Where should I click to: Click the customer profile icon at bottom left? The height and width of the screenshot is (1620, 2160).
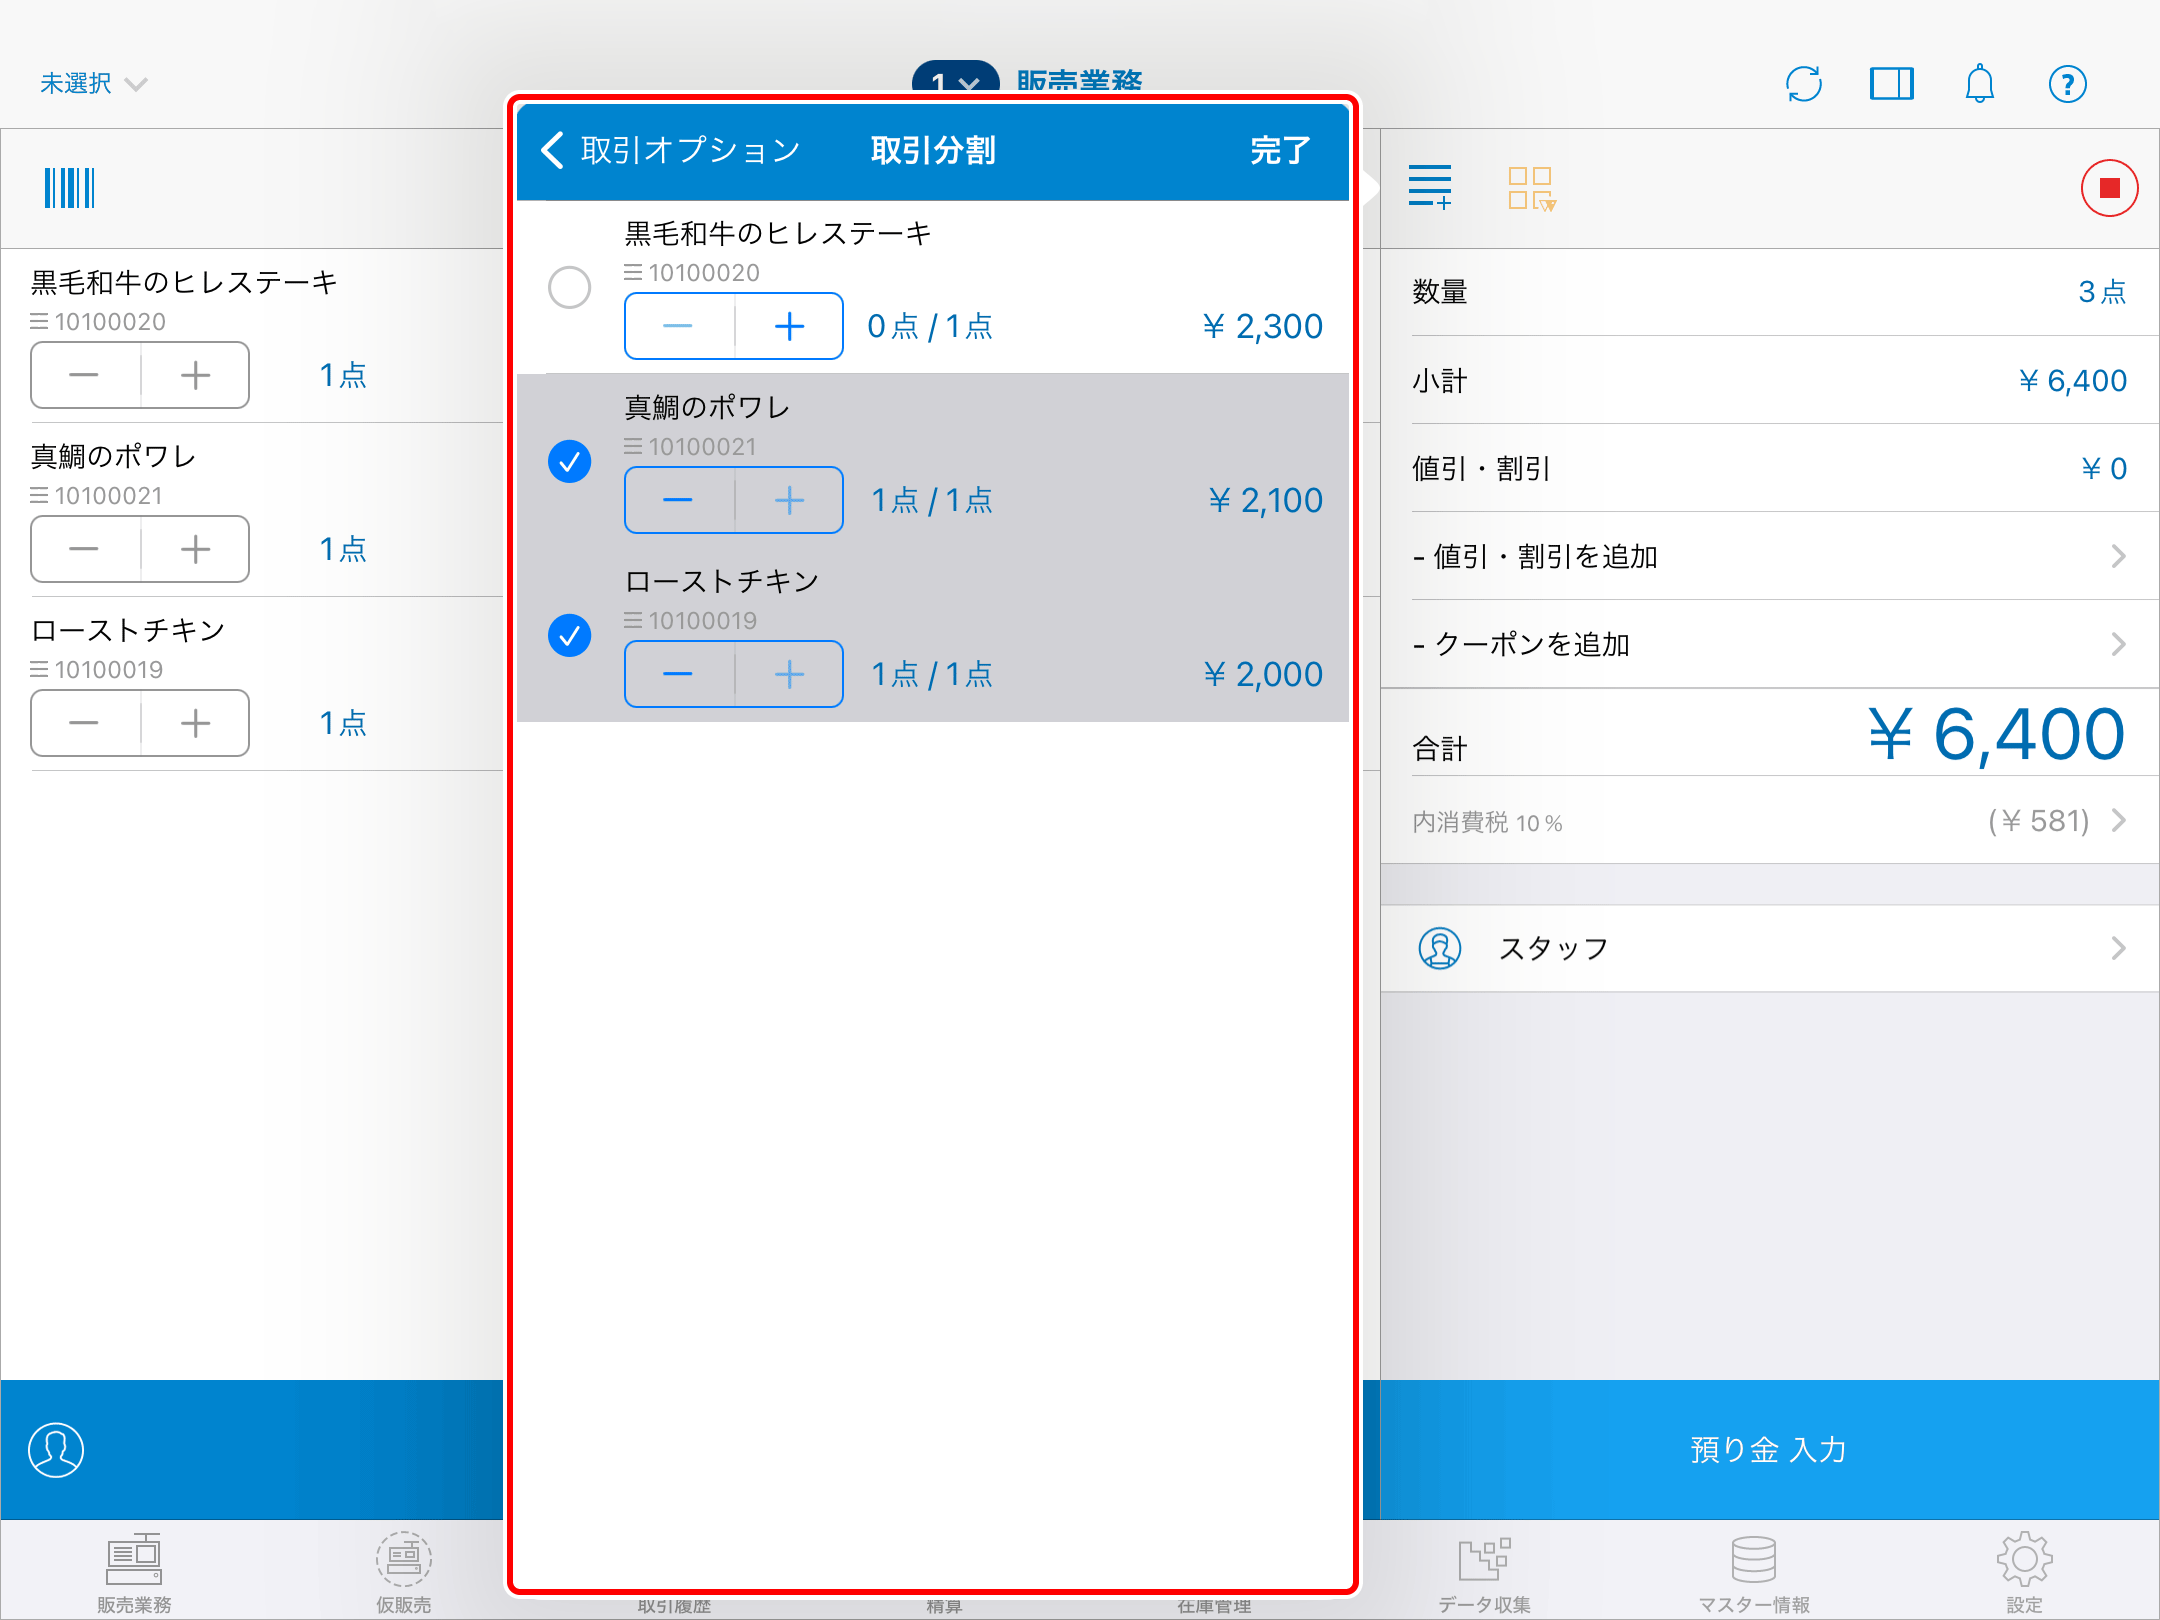tap(56, 1450)
